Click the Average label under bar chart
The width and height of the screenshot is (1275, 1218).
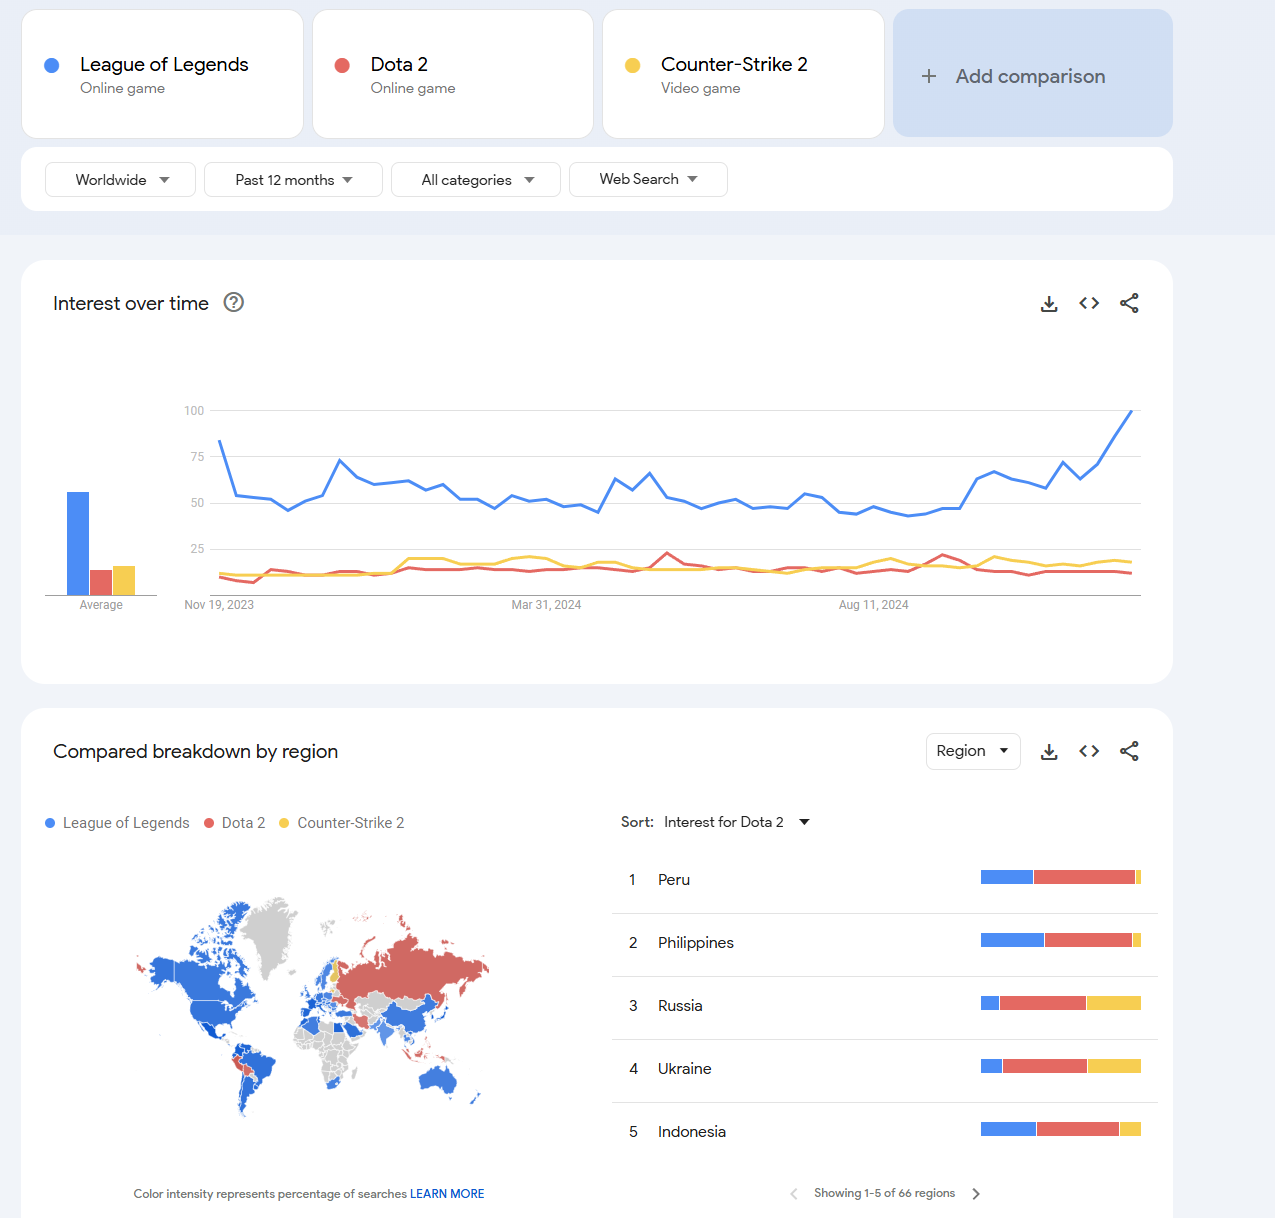click(101, 605)
